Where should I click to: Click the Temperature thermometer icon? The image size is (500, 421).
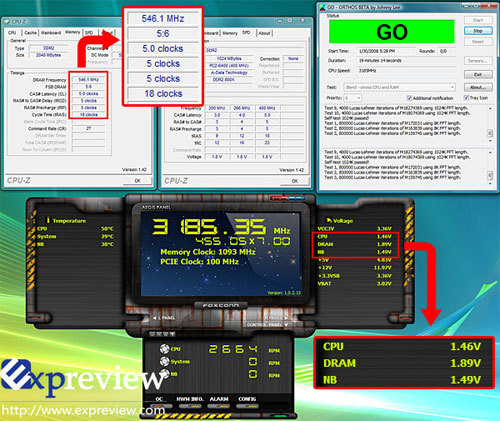pyautogui.click(x=48, y=220)
